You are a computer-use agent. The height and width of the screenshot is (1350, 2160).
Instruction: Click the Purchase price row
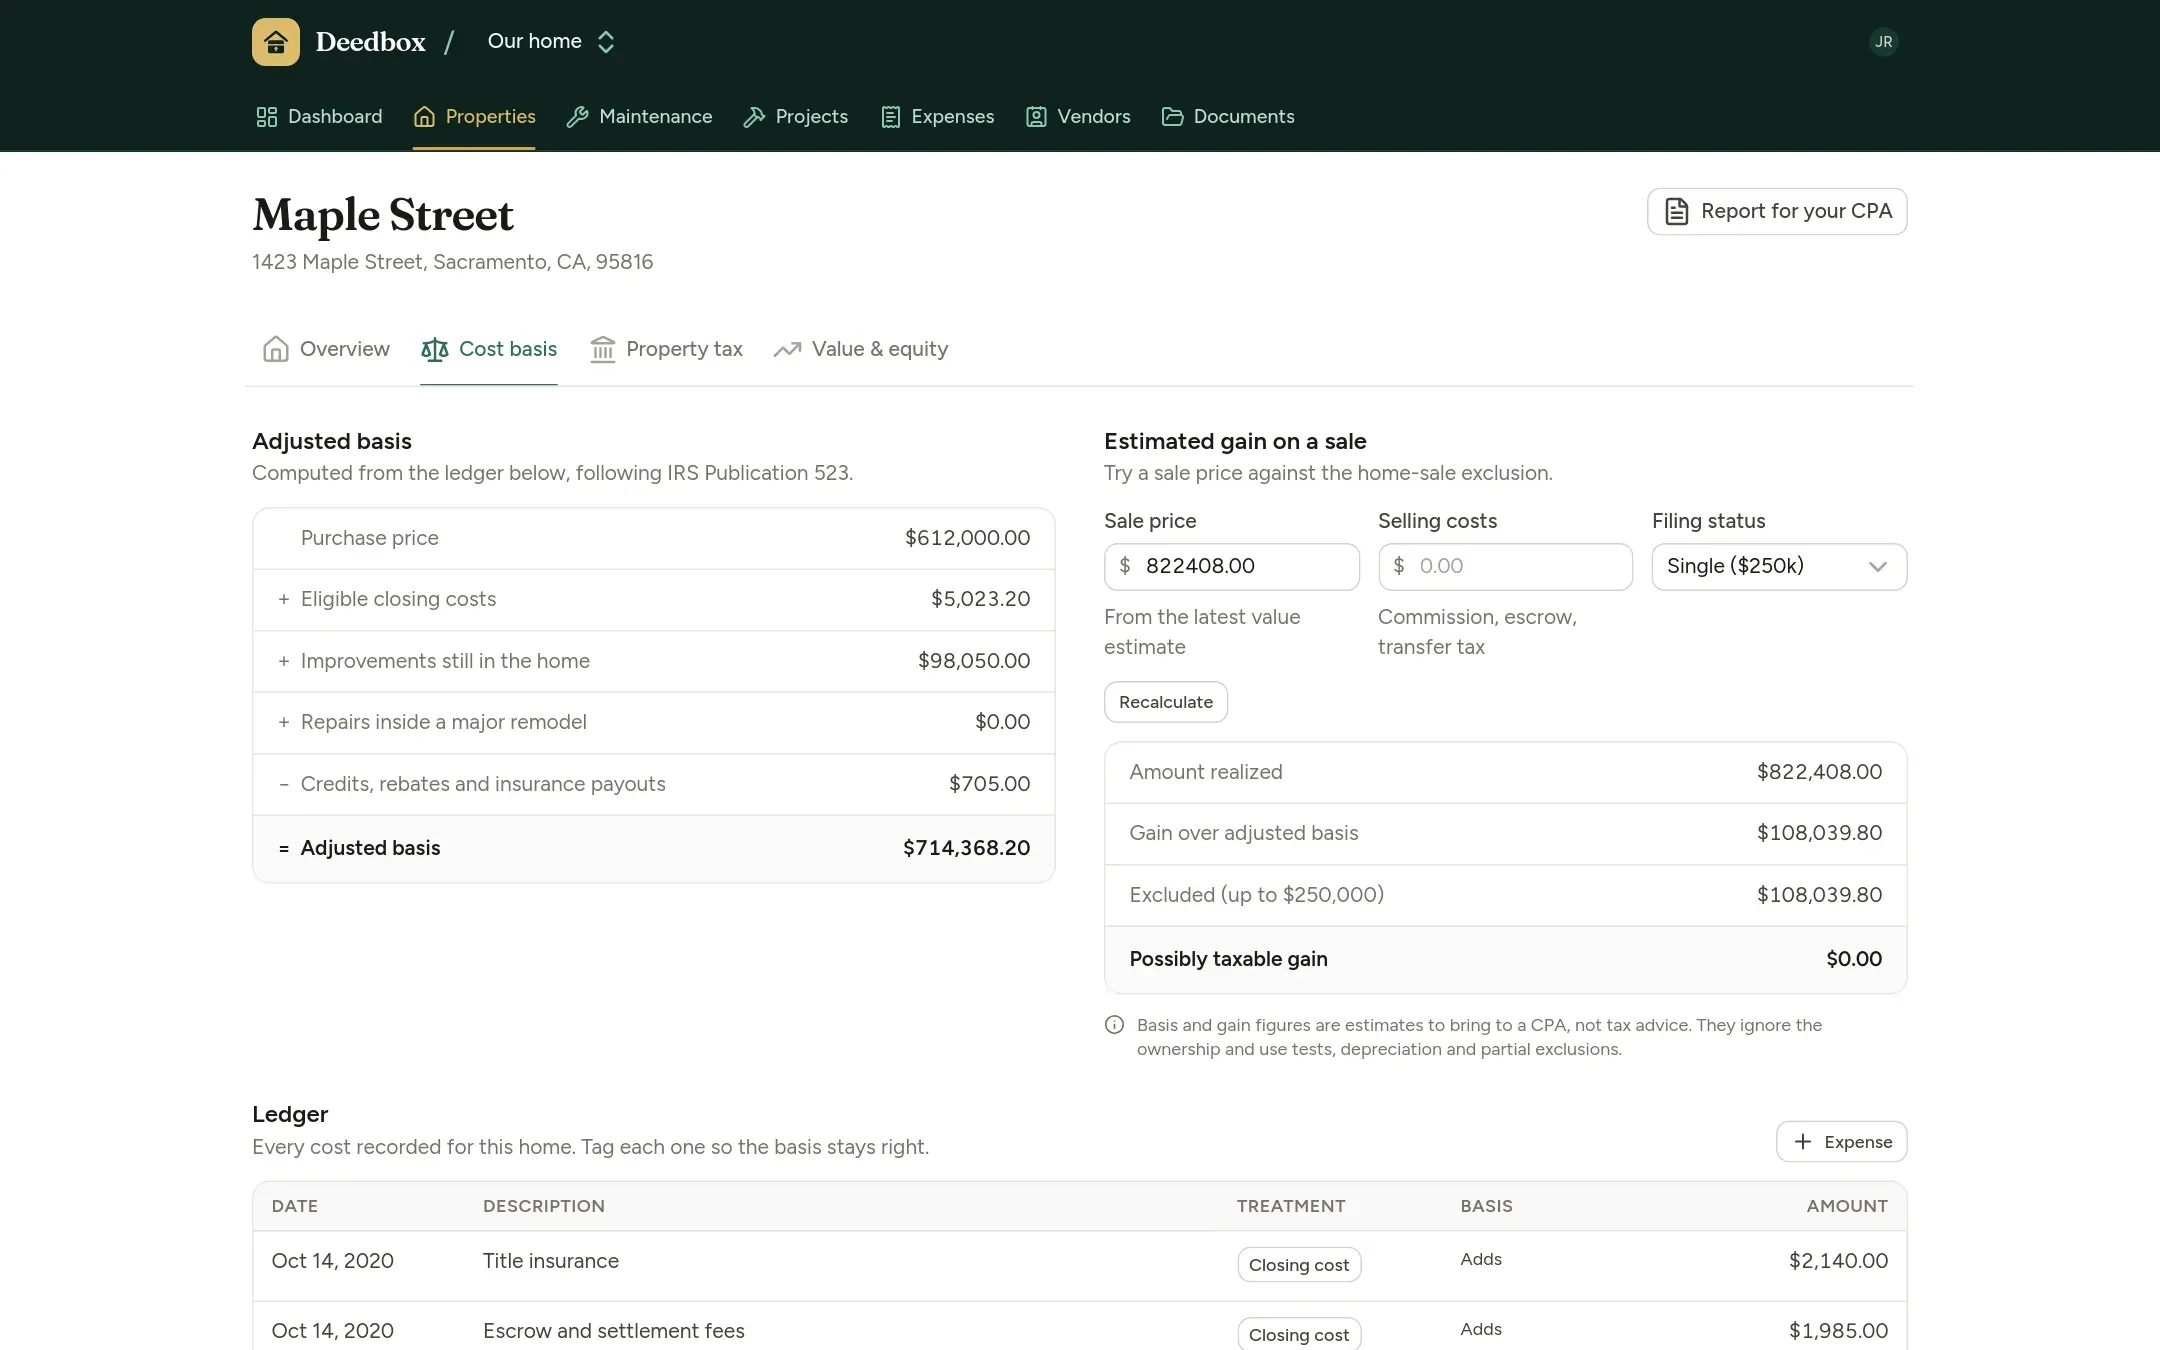[x=654, y=538]
